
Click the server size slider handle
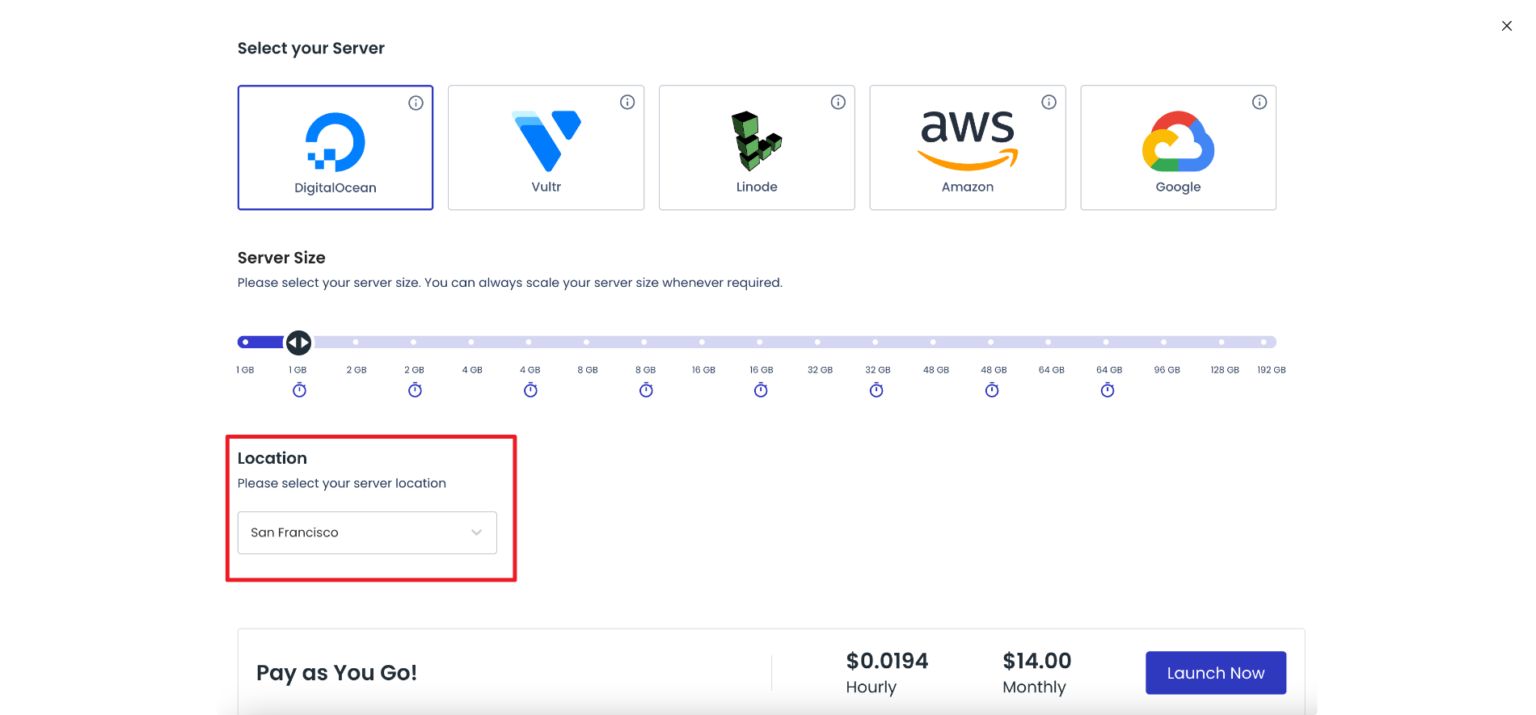pos(298,343)
